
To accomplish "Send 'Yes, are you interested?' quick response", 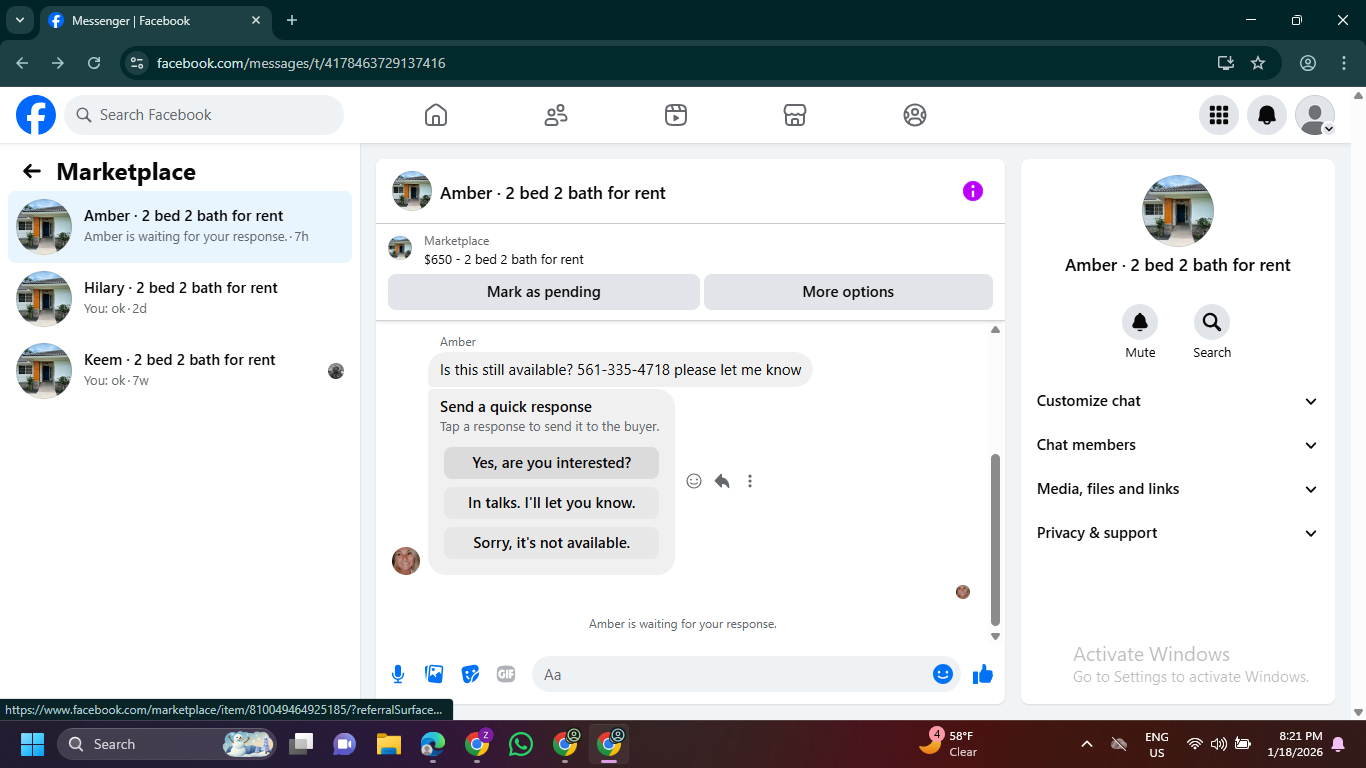I will coord(552,463).
